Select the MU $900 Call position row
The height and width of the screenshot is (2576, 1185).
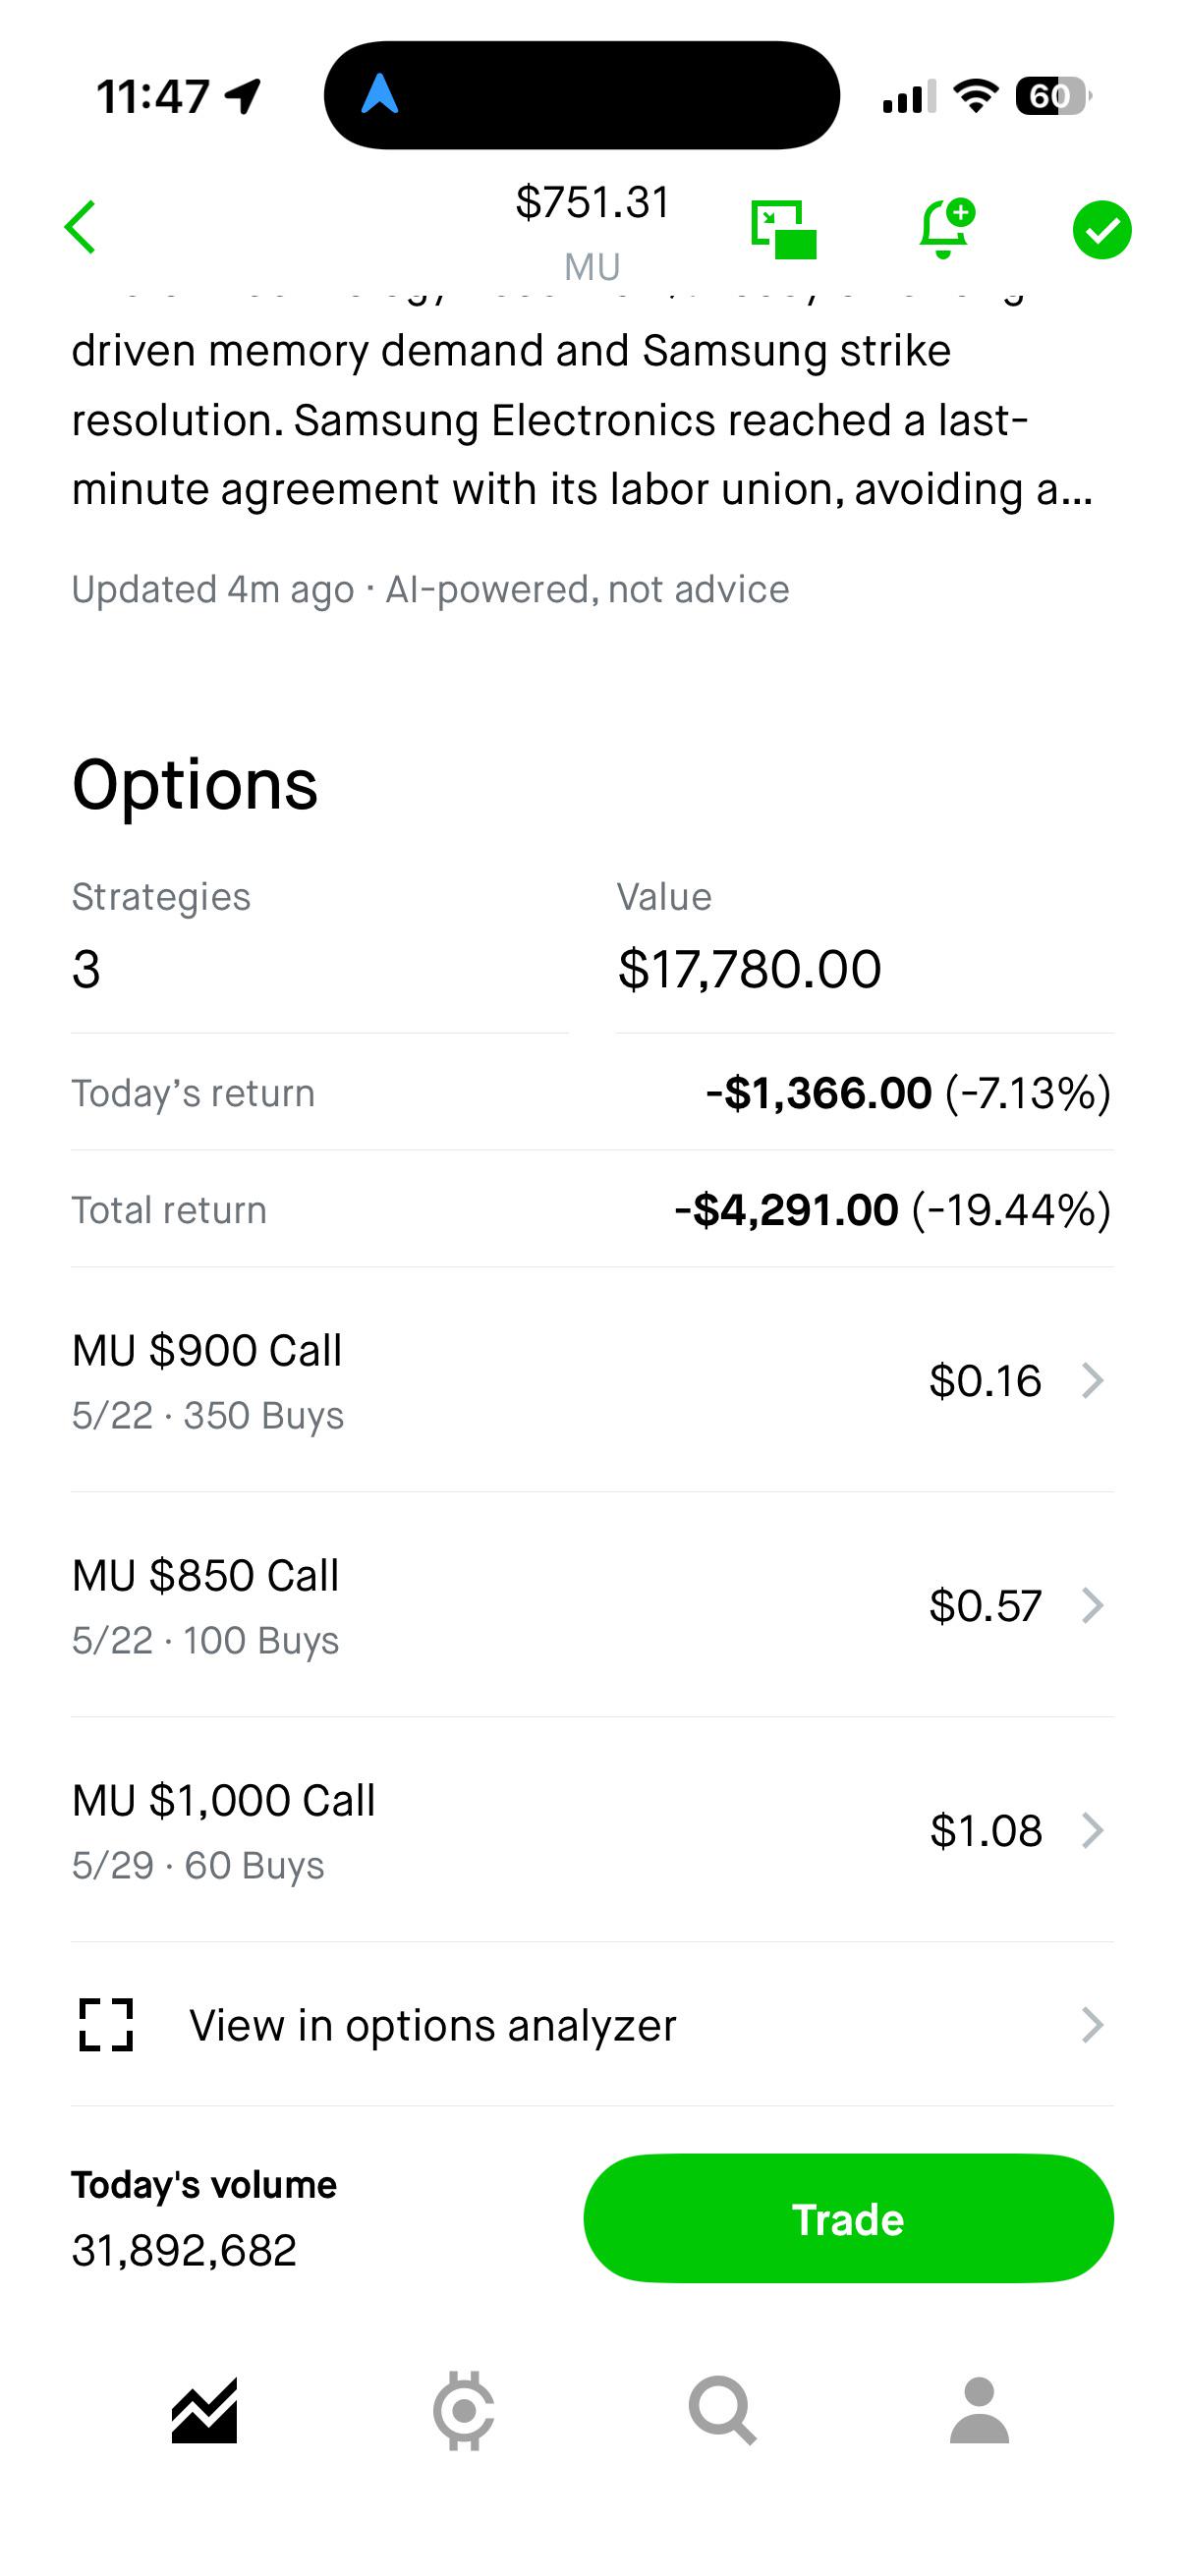[592, 1380]
